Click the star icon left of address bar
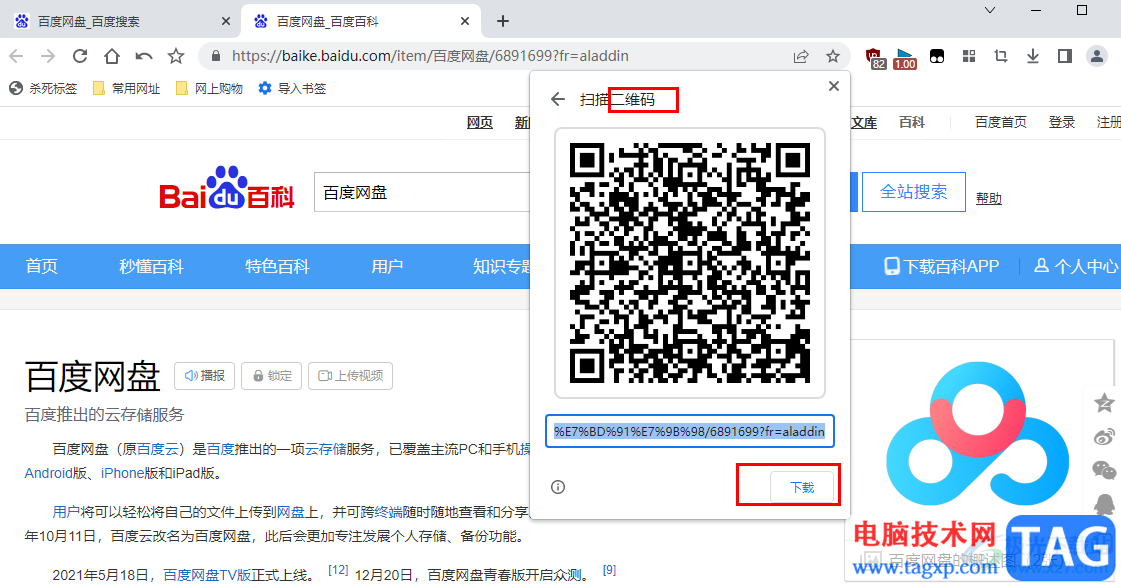1121x584 pixels. tap(176, 56)
